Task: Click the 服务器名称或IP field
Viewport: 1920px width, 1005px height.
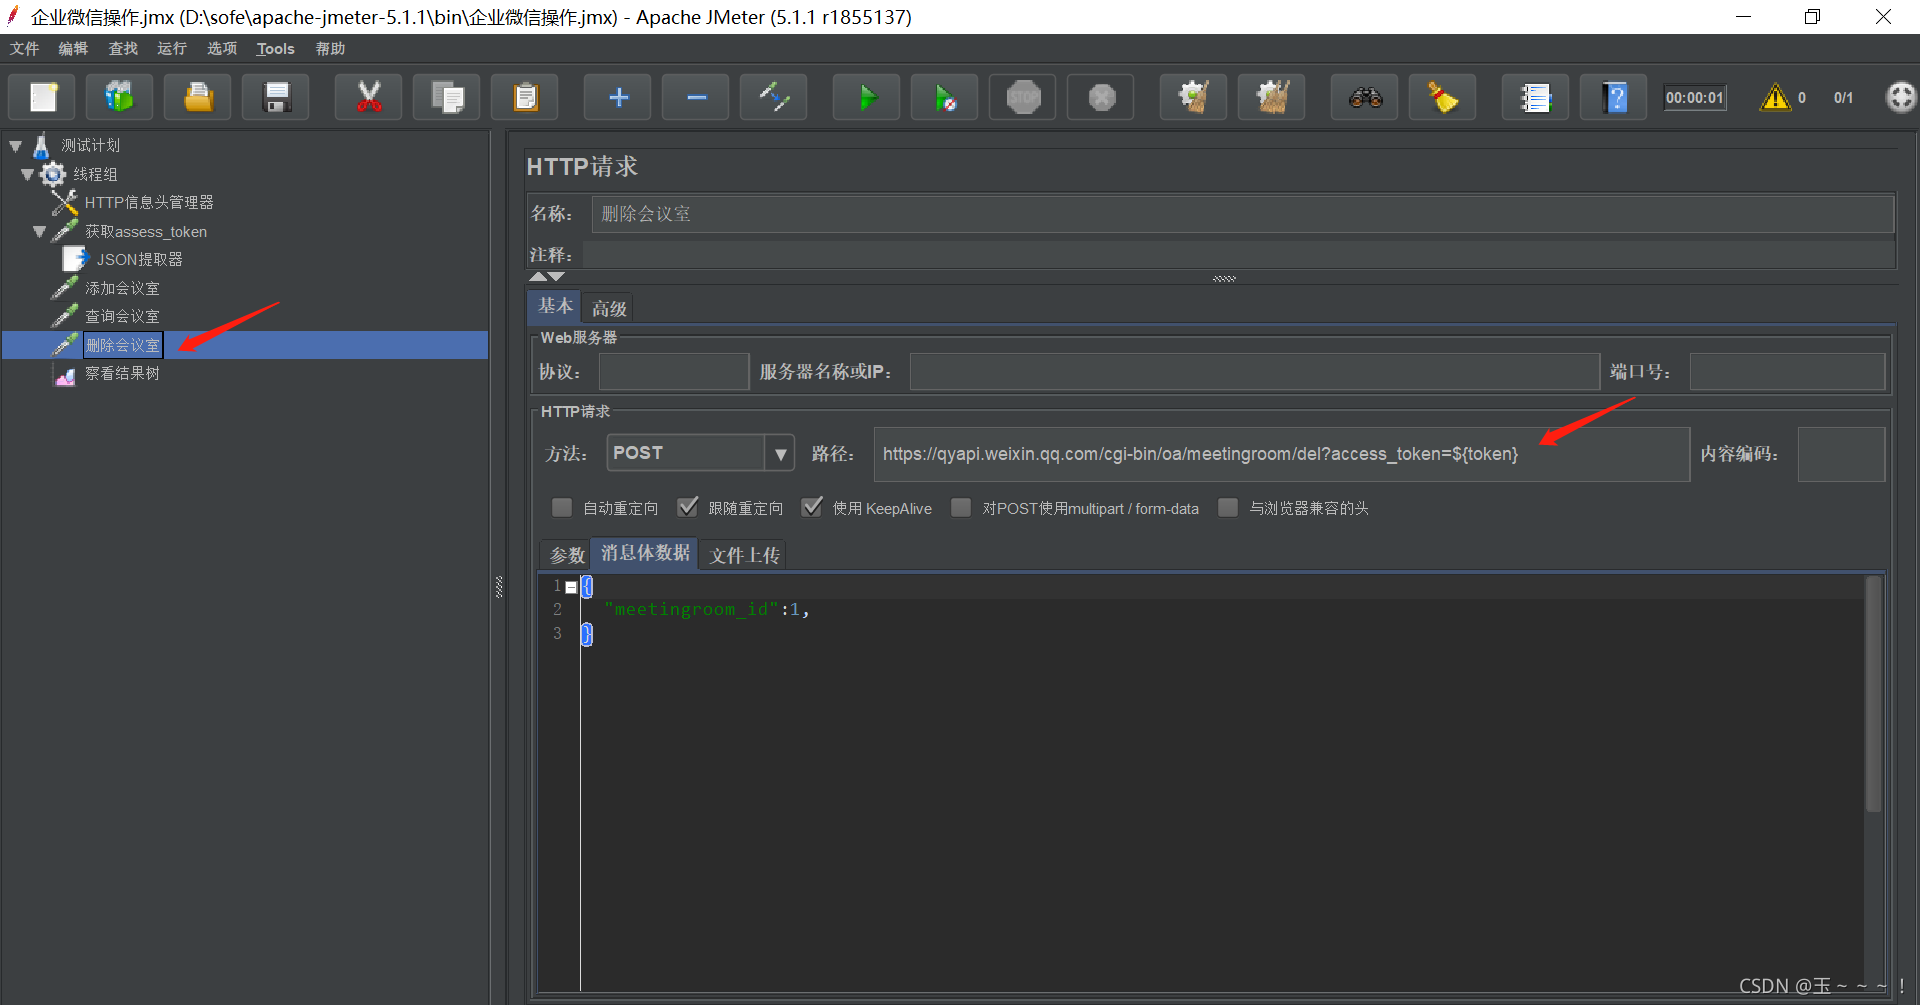Action: (1254, 372)
